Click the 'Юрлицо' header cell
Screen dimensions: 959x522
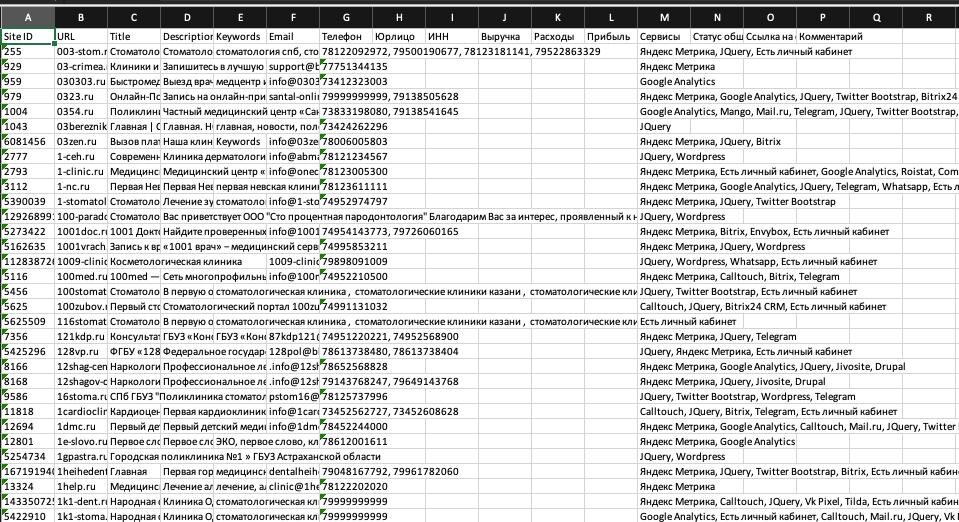[x=399, y=37]
